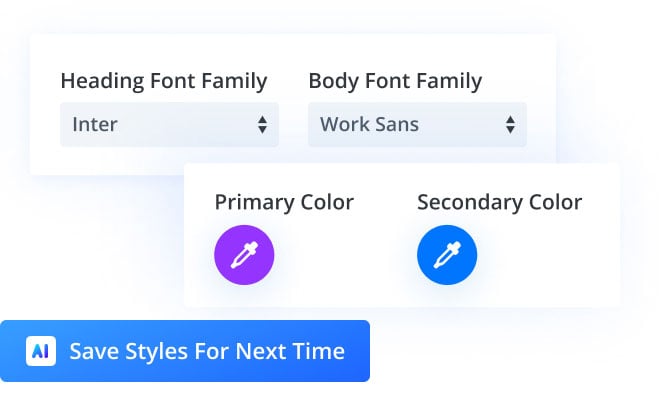The width and height of the screenshot is (664, 400).
Task: Click the white pipette glyph in purple circle
Action: pos(245,255)
